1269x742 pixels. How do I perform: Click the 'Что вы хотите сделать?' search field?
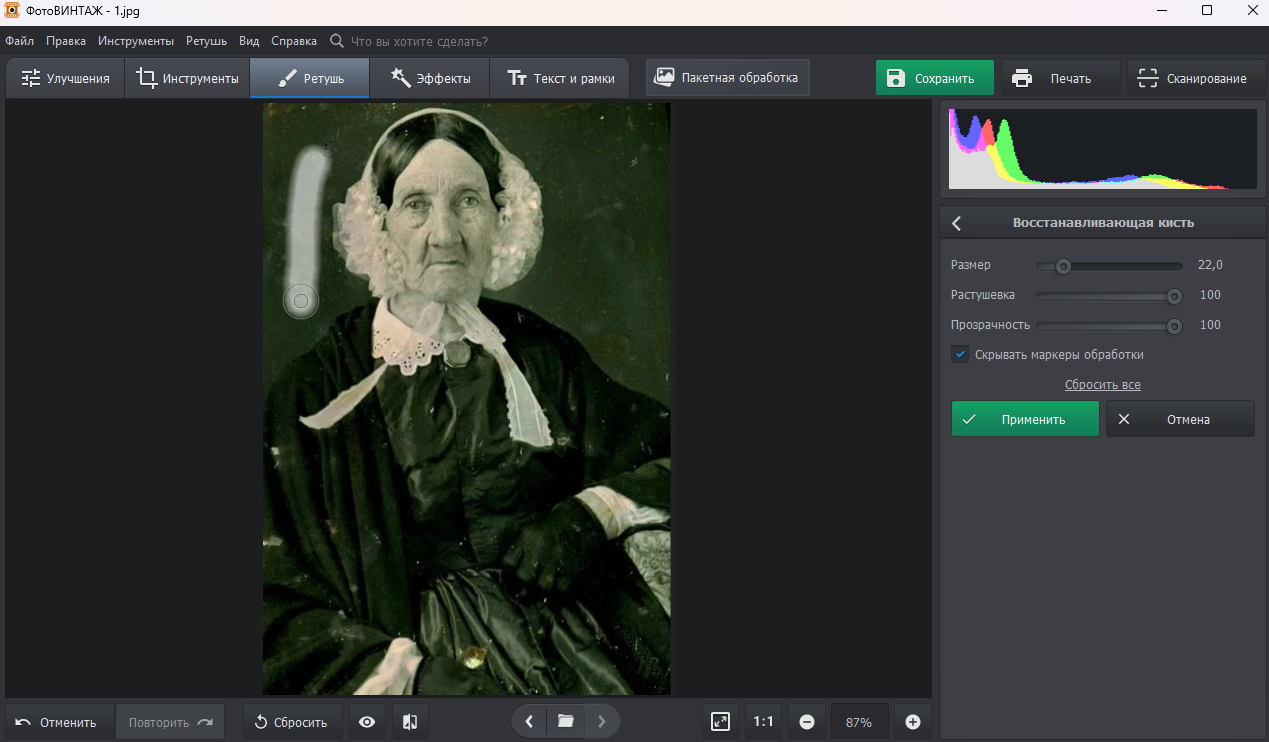pos(419,41)
